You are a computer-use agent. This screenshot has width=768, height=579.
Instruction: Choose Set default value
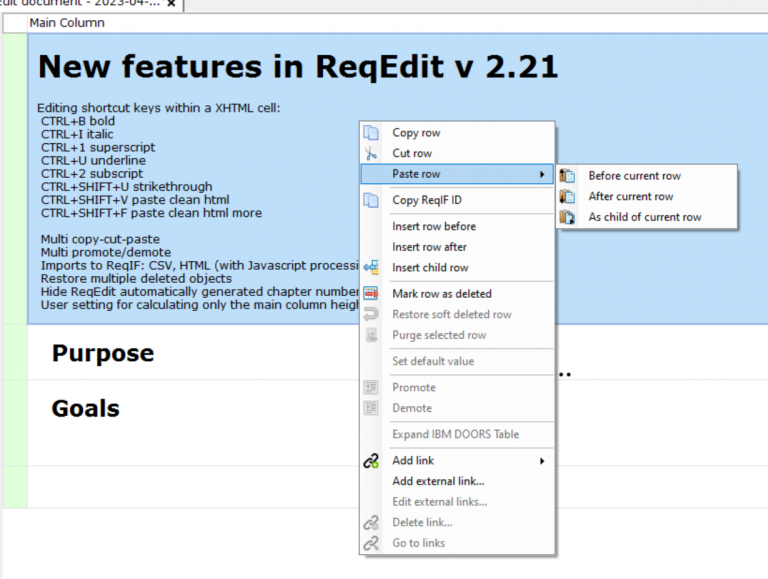[x=457, y=361]
